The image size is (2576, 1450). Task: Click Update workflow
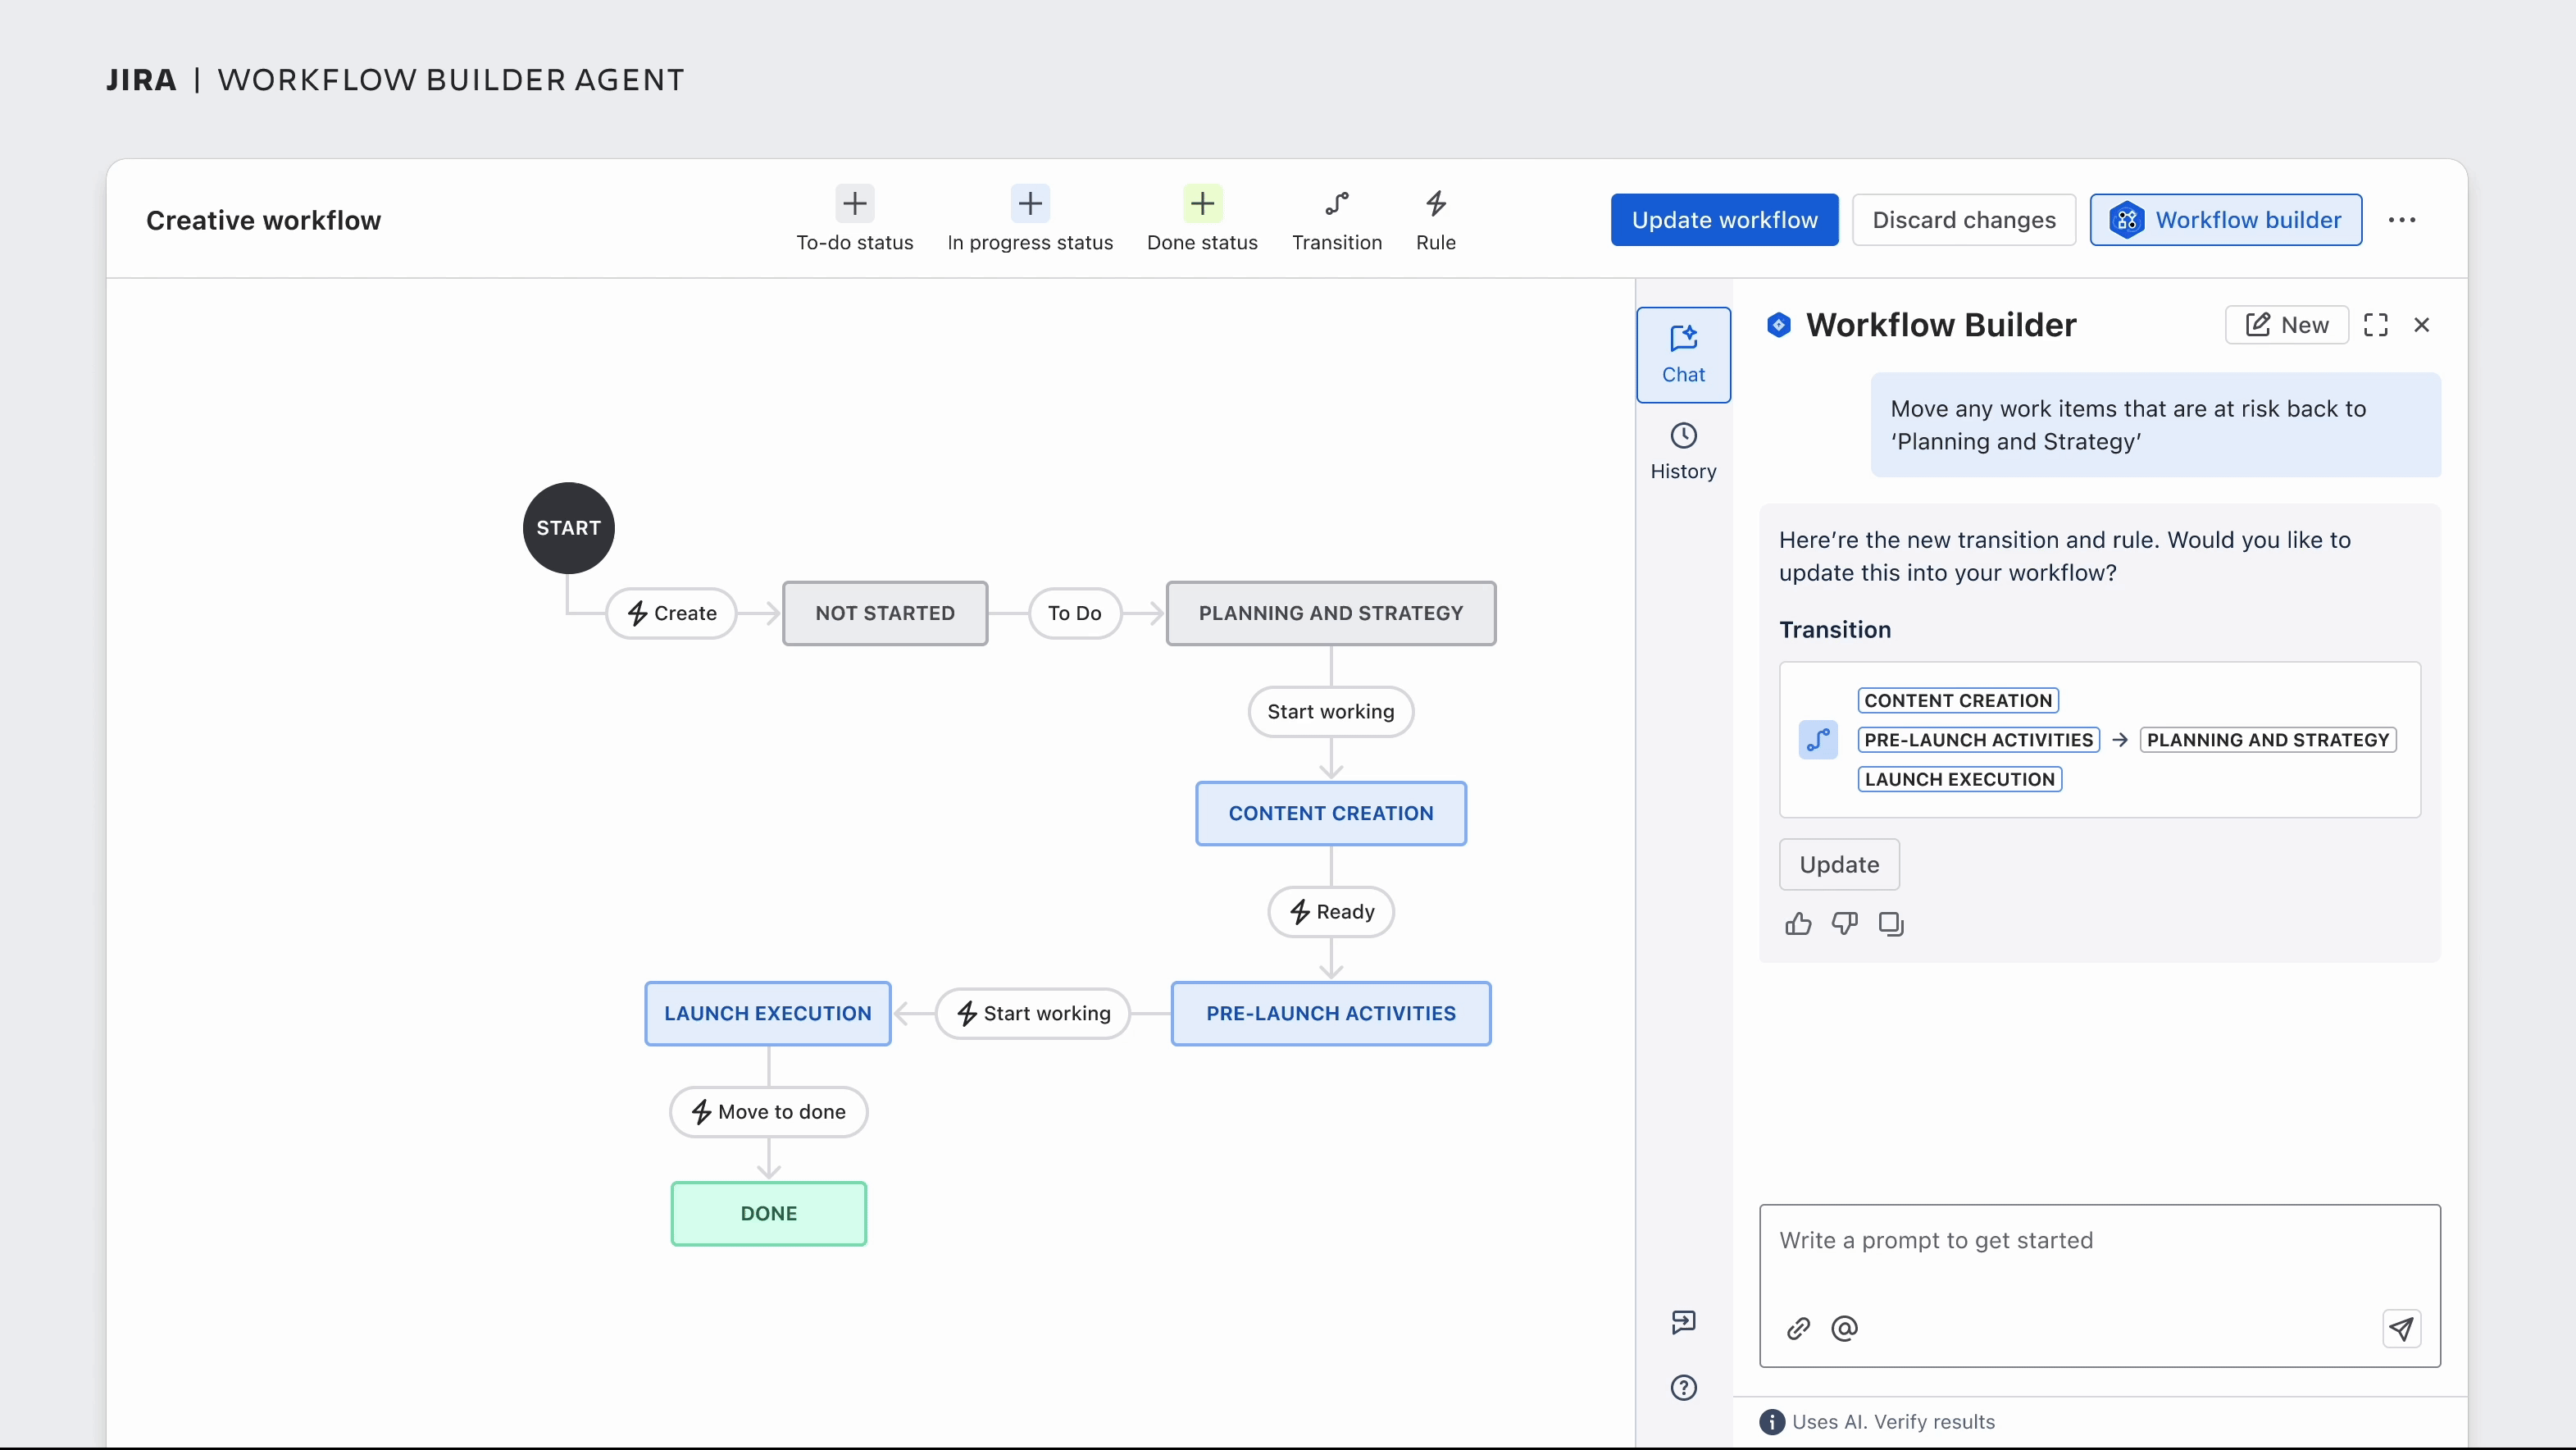(x=1725, y=219)
